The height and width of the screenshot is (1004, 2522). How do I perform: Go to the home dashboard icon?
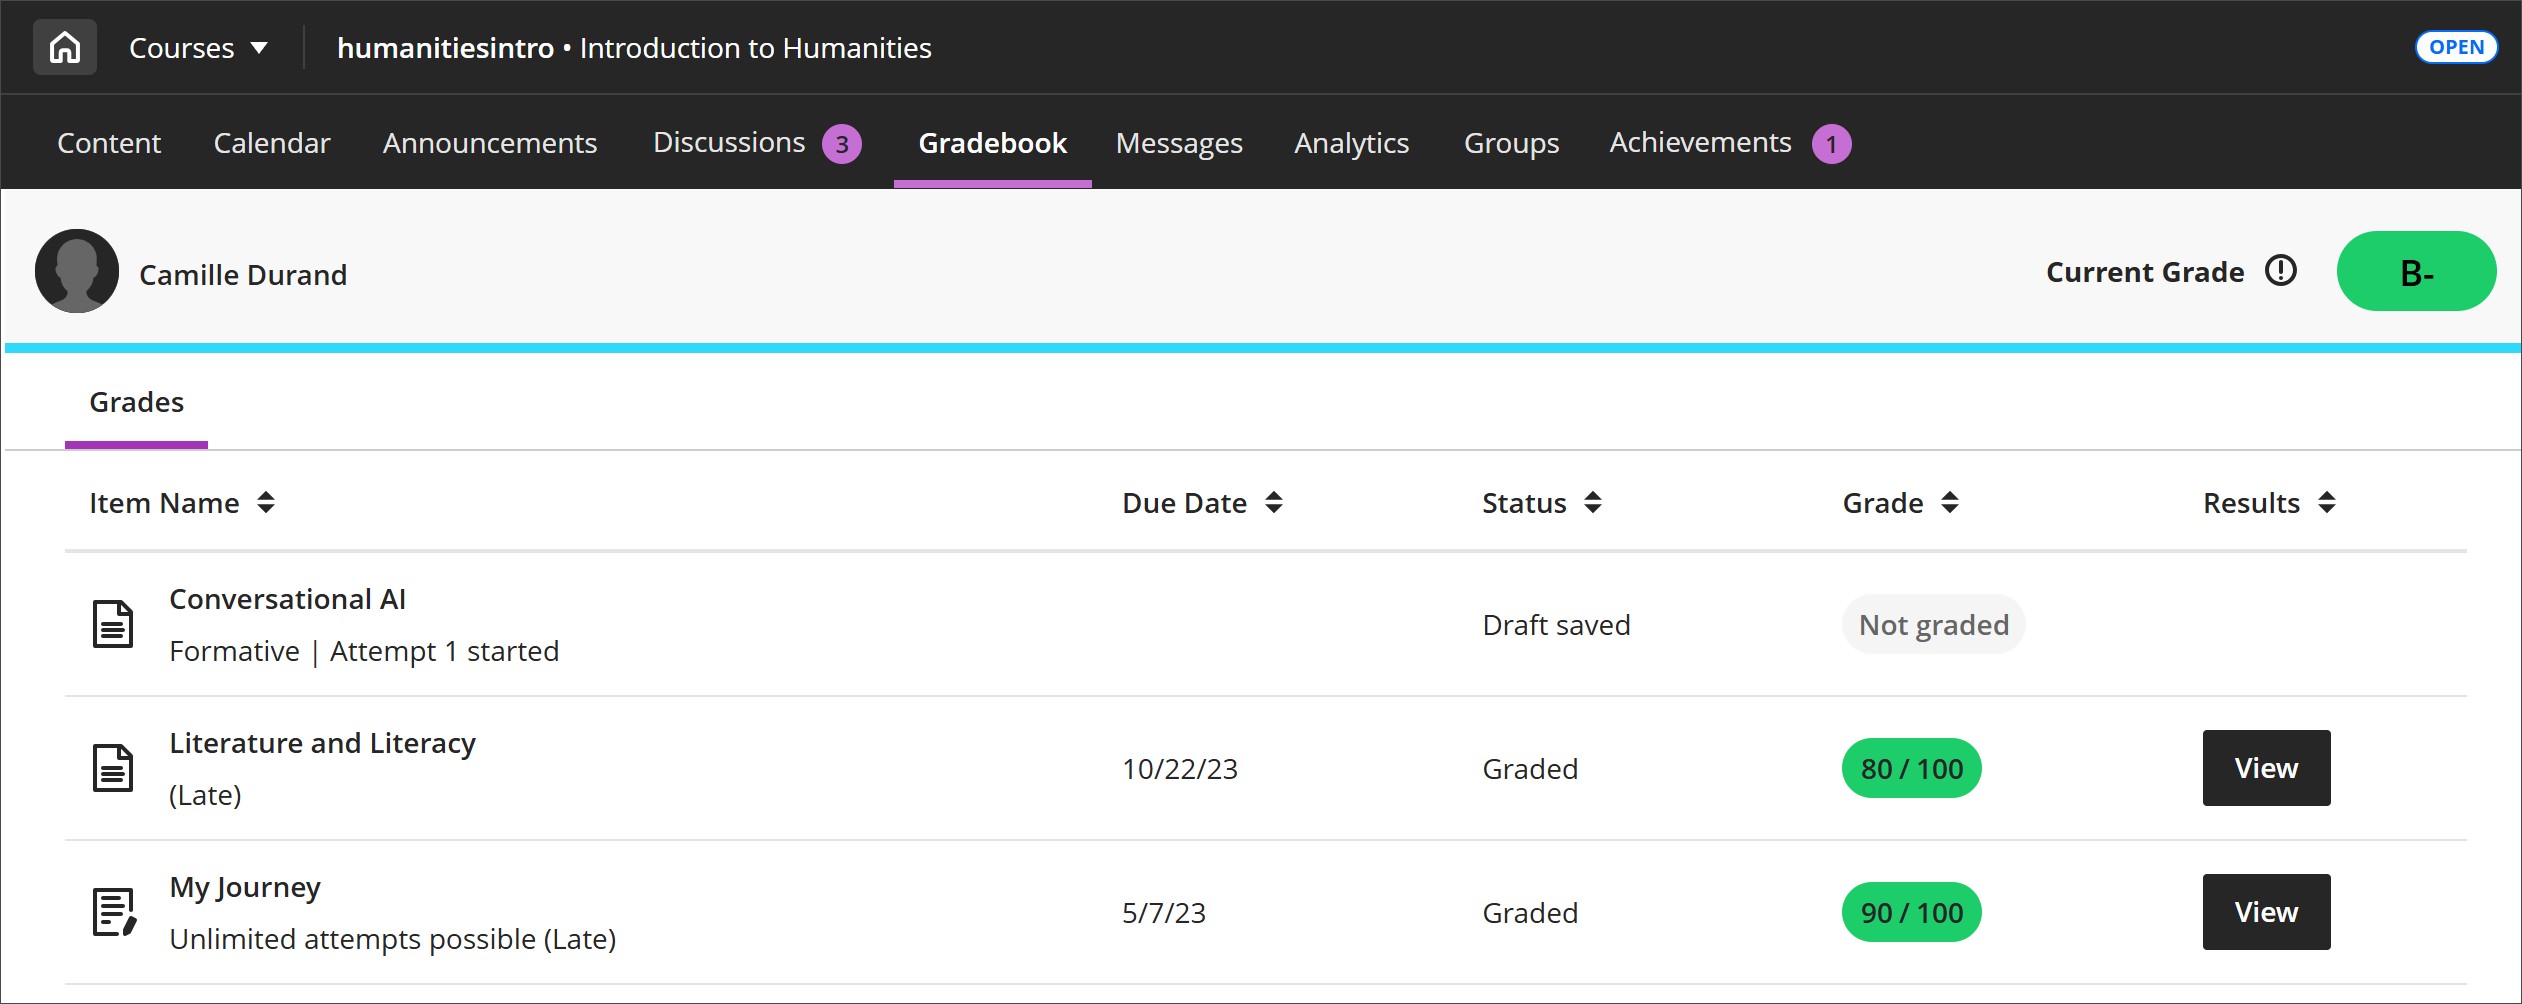[x=64, y=46]
